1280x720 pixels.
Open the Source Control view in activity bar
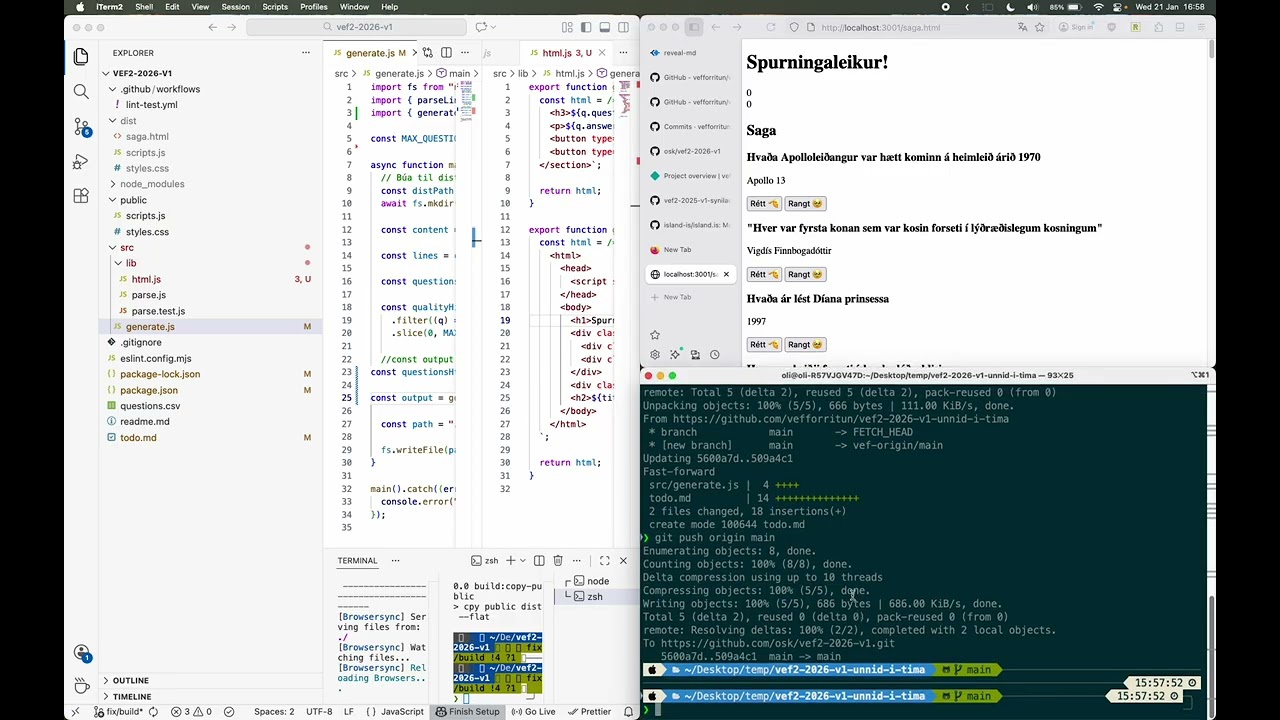pyautogui.click(x=81, y=127)
